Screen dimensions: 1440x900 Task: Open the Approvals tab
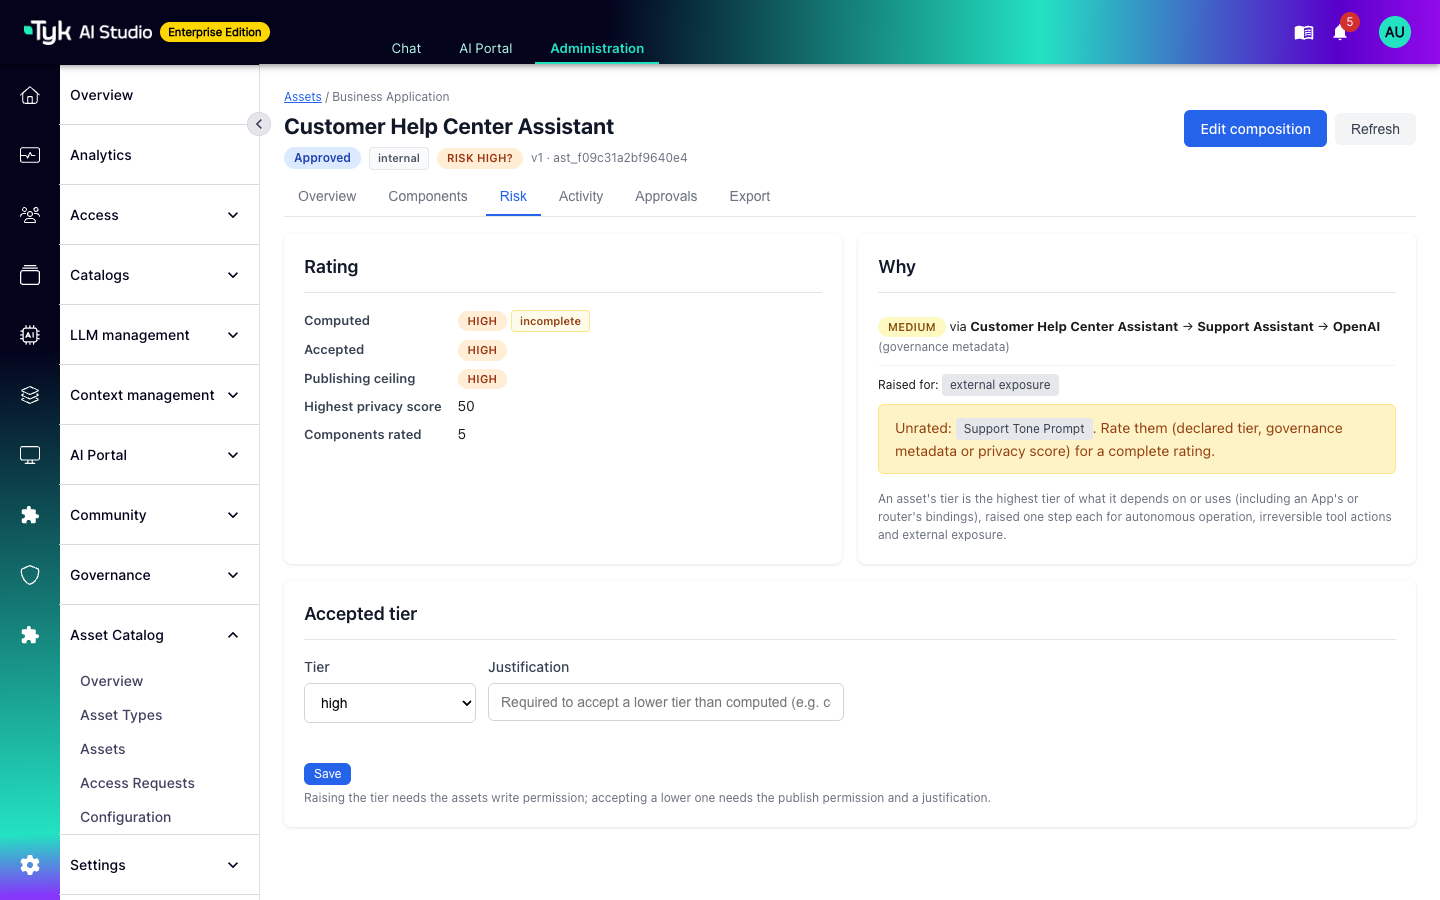pos(666,196)
